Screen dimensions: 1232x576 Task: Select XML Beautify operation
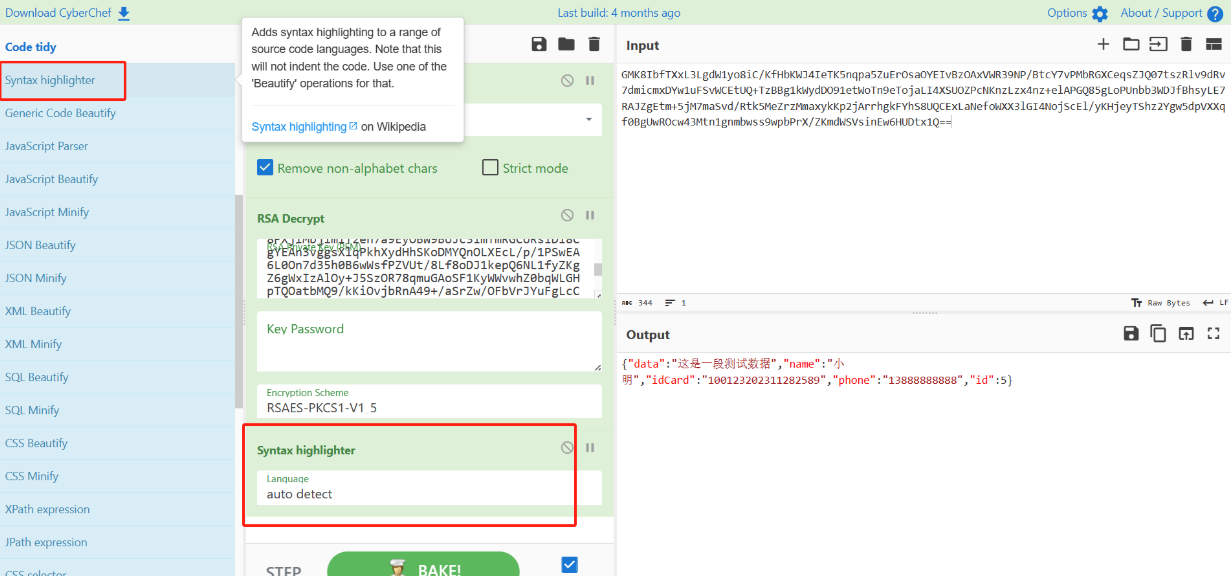click(x=117, y=311)
